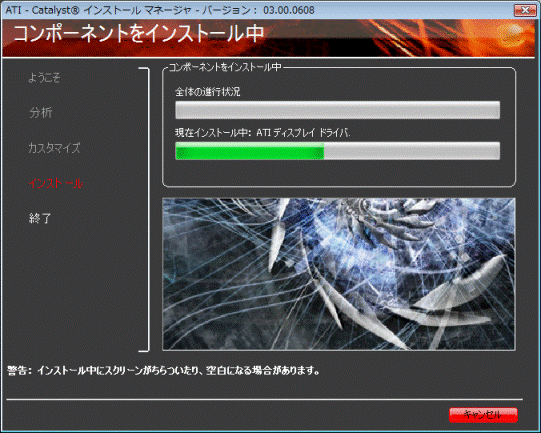Select the red インストール step

56,183
